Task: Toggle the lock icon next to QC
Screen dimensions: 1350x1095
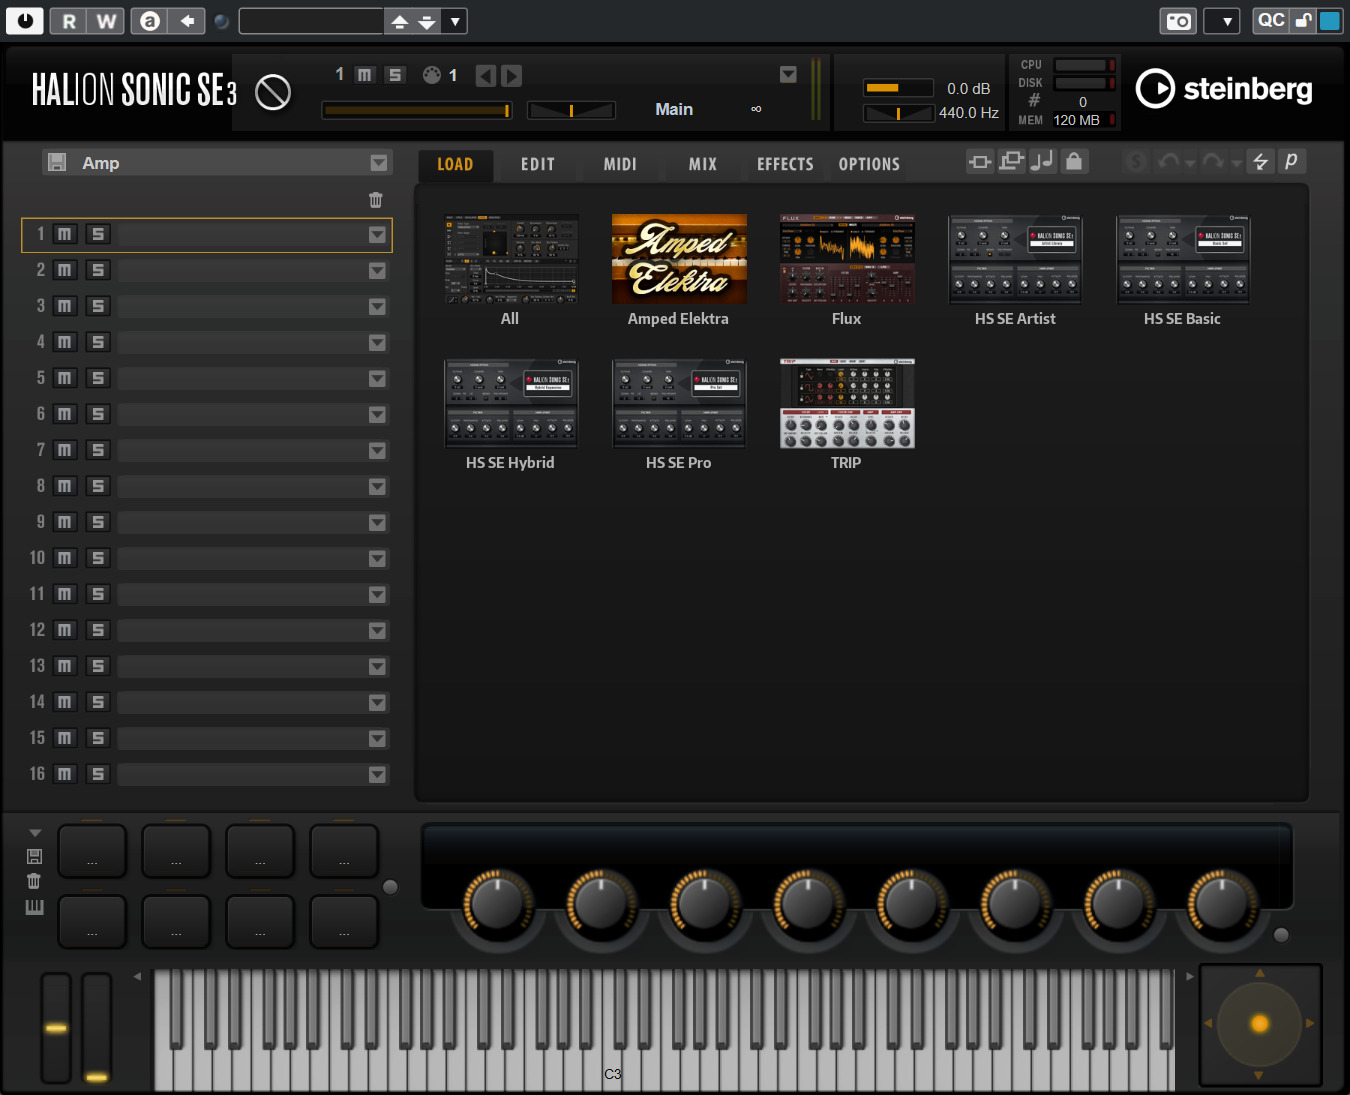Action: pyautogui.click(x=1303, y=21)
